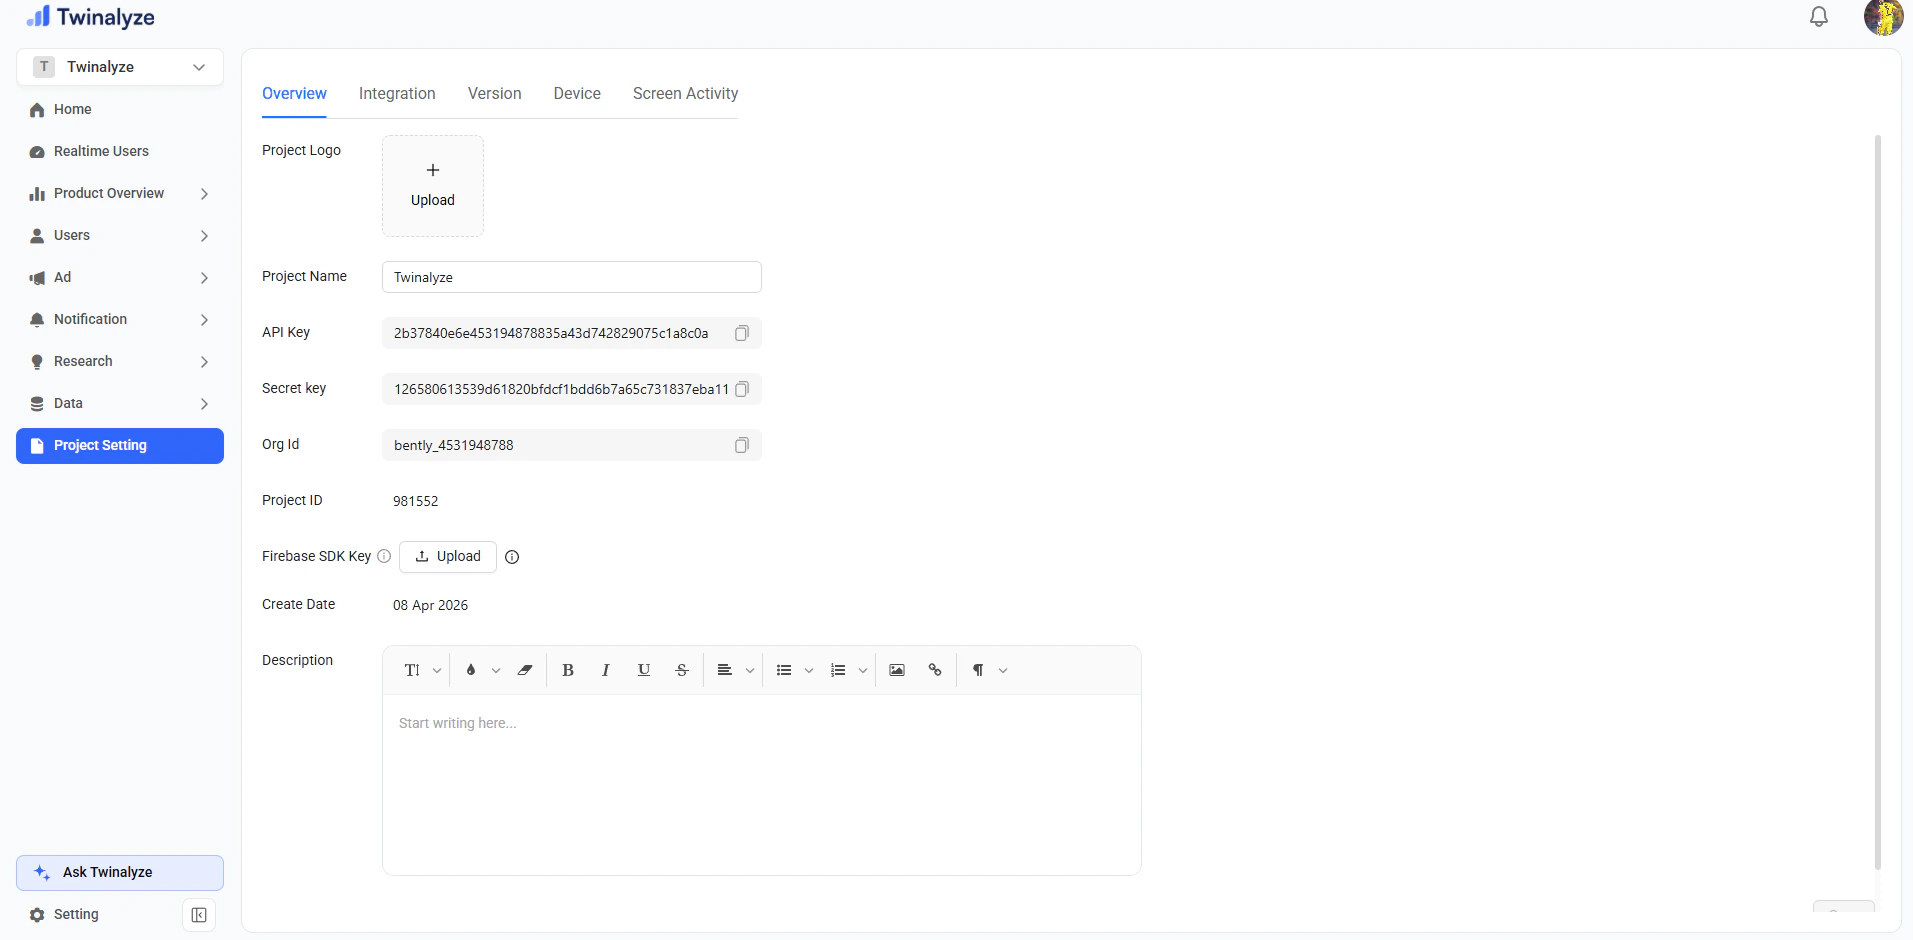Image resolution: width=1913 pixels, height=940 pixels.
Task: Click the Create Date 08 Apr 2026
Action: point(430,605)
